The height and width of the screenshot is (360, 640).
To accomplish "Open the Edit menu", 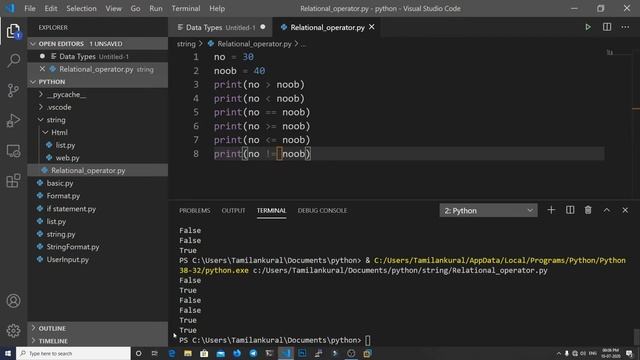I will (x=51, y=8).
